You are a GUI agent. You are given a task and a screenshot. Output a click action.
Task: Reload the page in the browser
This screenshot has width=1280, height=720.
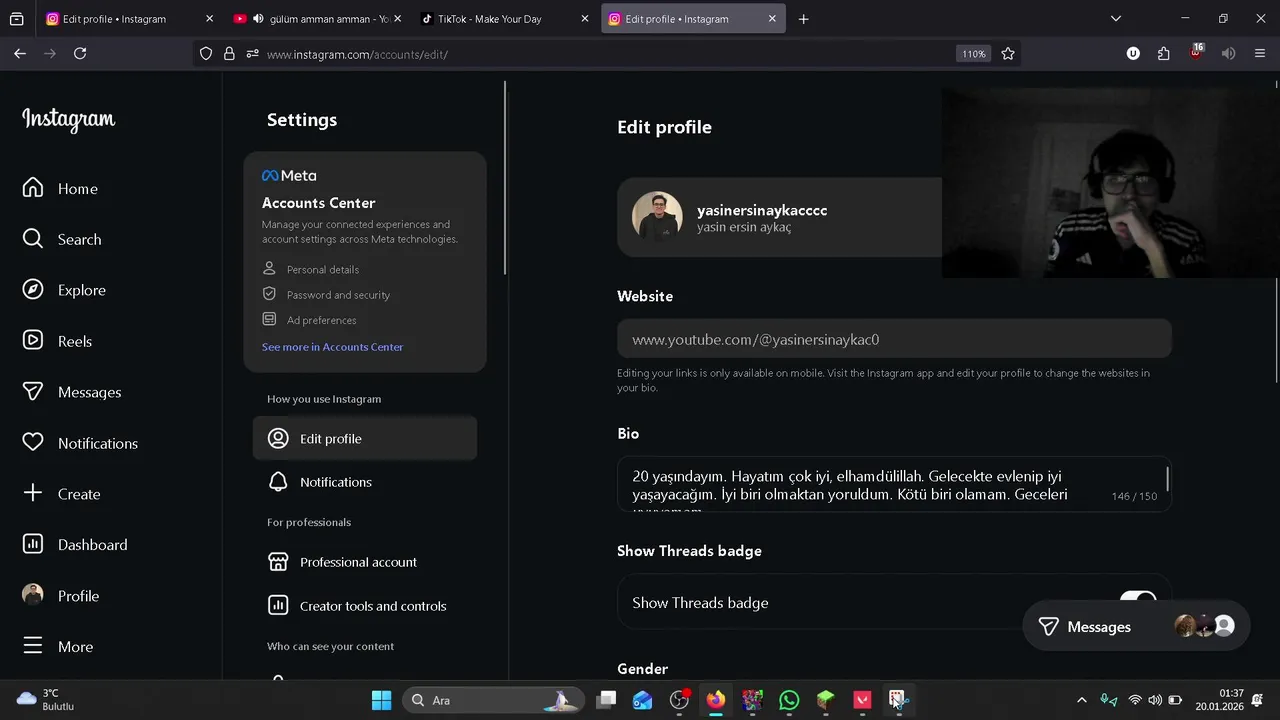click(80, 54)
